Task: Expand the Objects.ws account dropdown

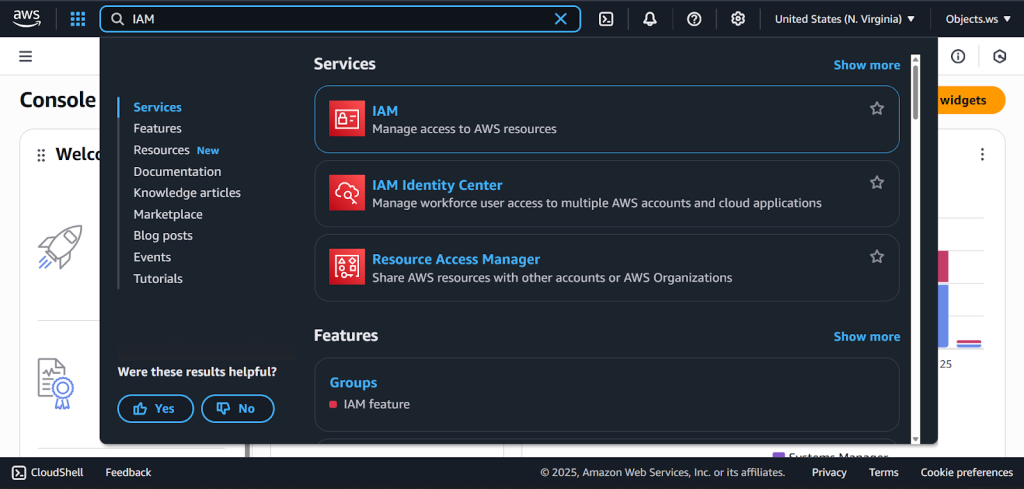Action: pos(977,19)
